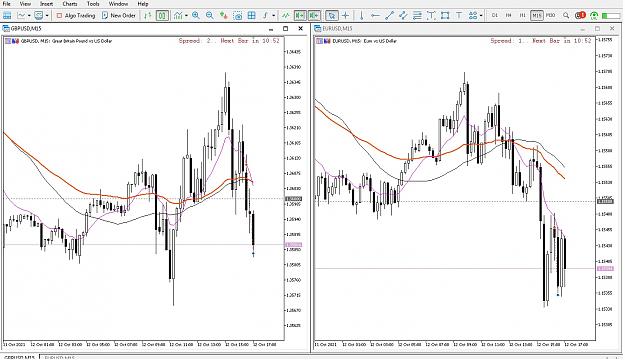Click the line chart type icon
This screenshot has width=625, height=360.
(x=178, y=16)
